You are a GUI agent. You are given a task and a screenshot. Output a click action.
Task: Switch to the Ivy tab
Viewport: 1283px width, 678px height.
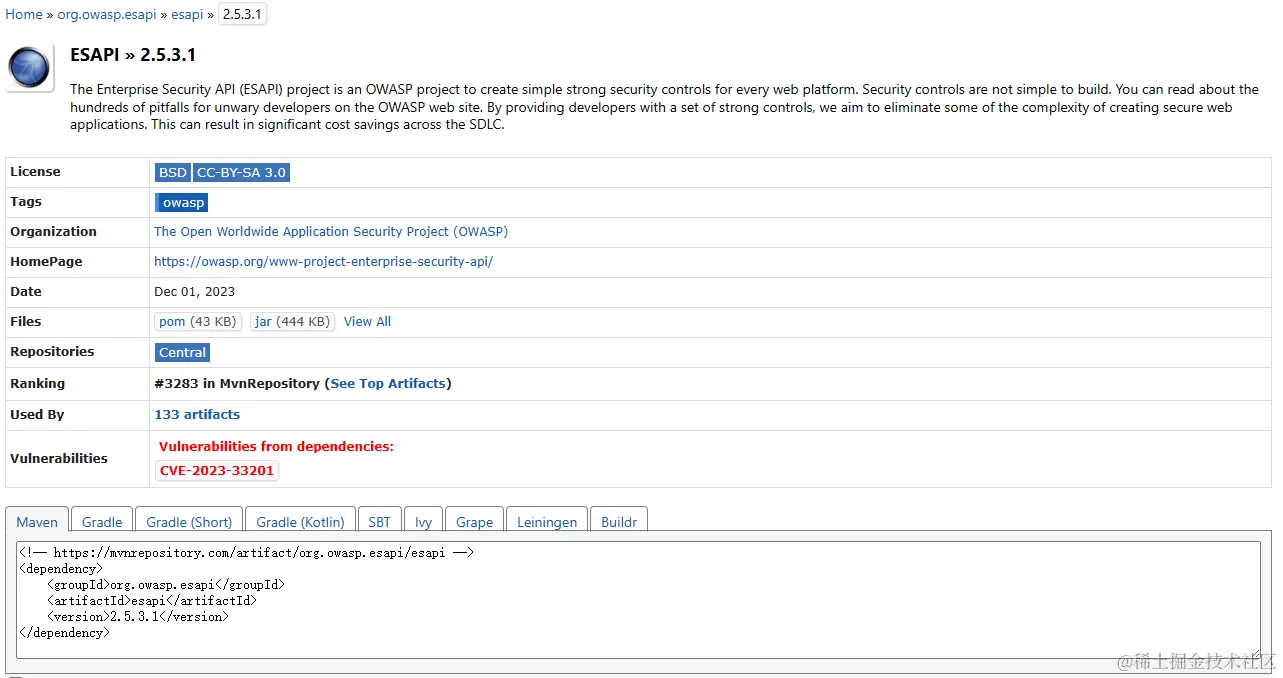tap(423, 522)
